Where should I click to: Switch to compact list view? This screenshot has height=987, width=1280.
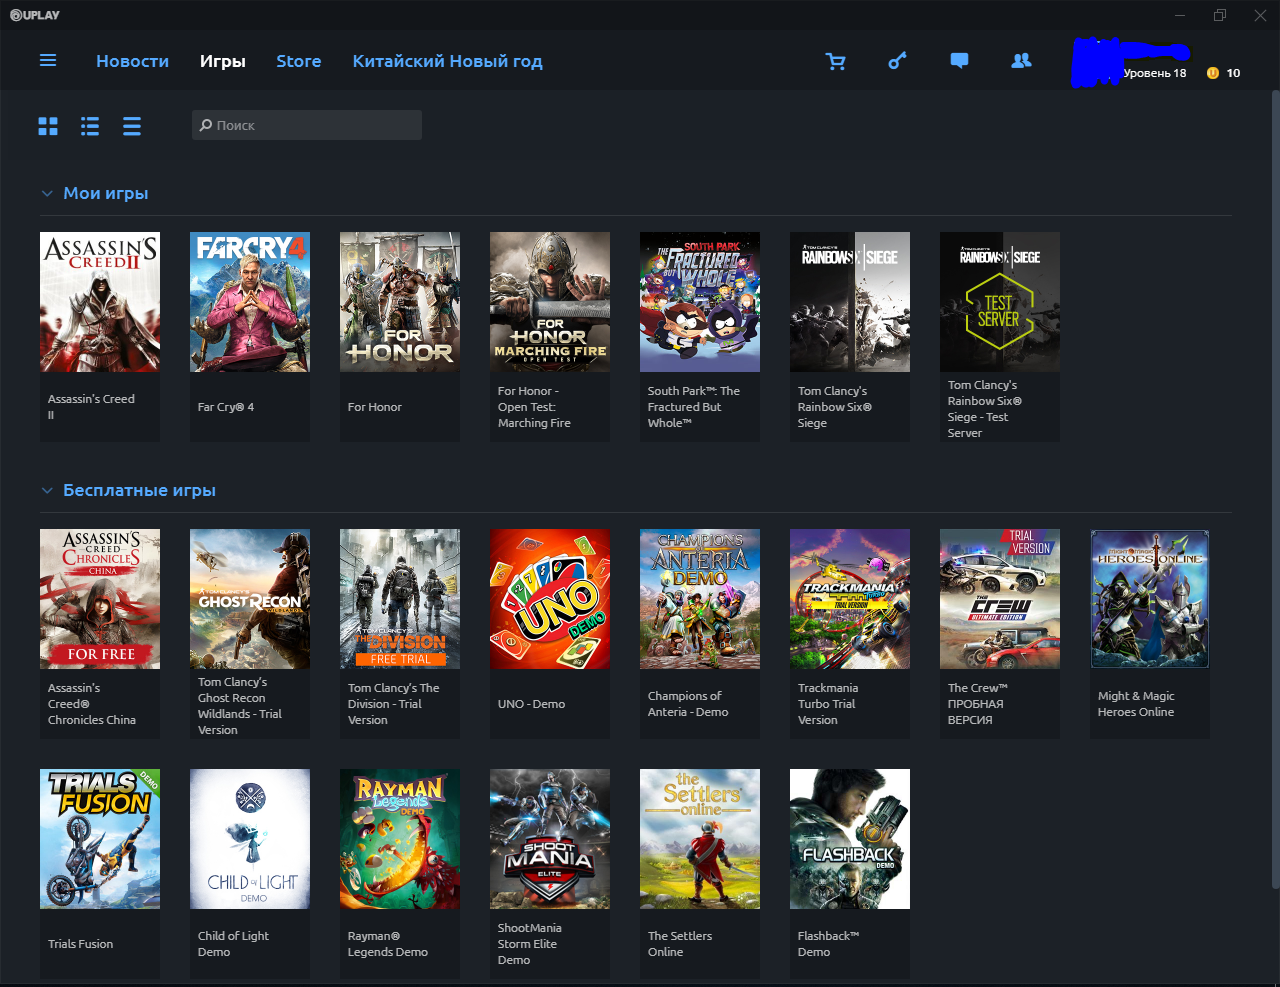pyautogui.click(x=132, y=126)
